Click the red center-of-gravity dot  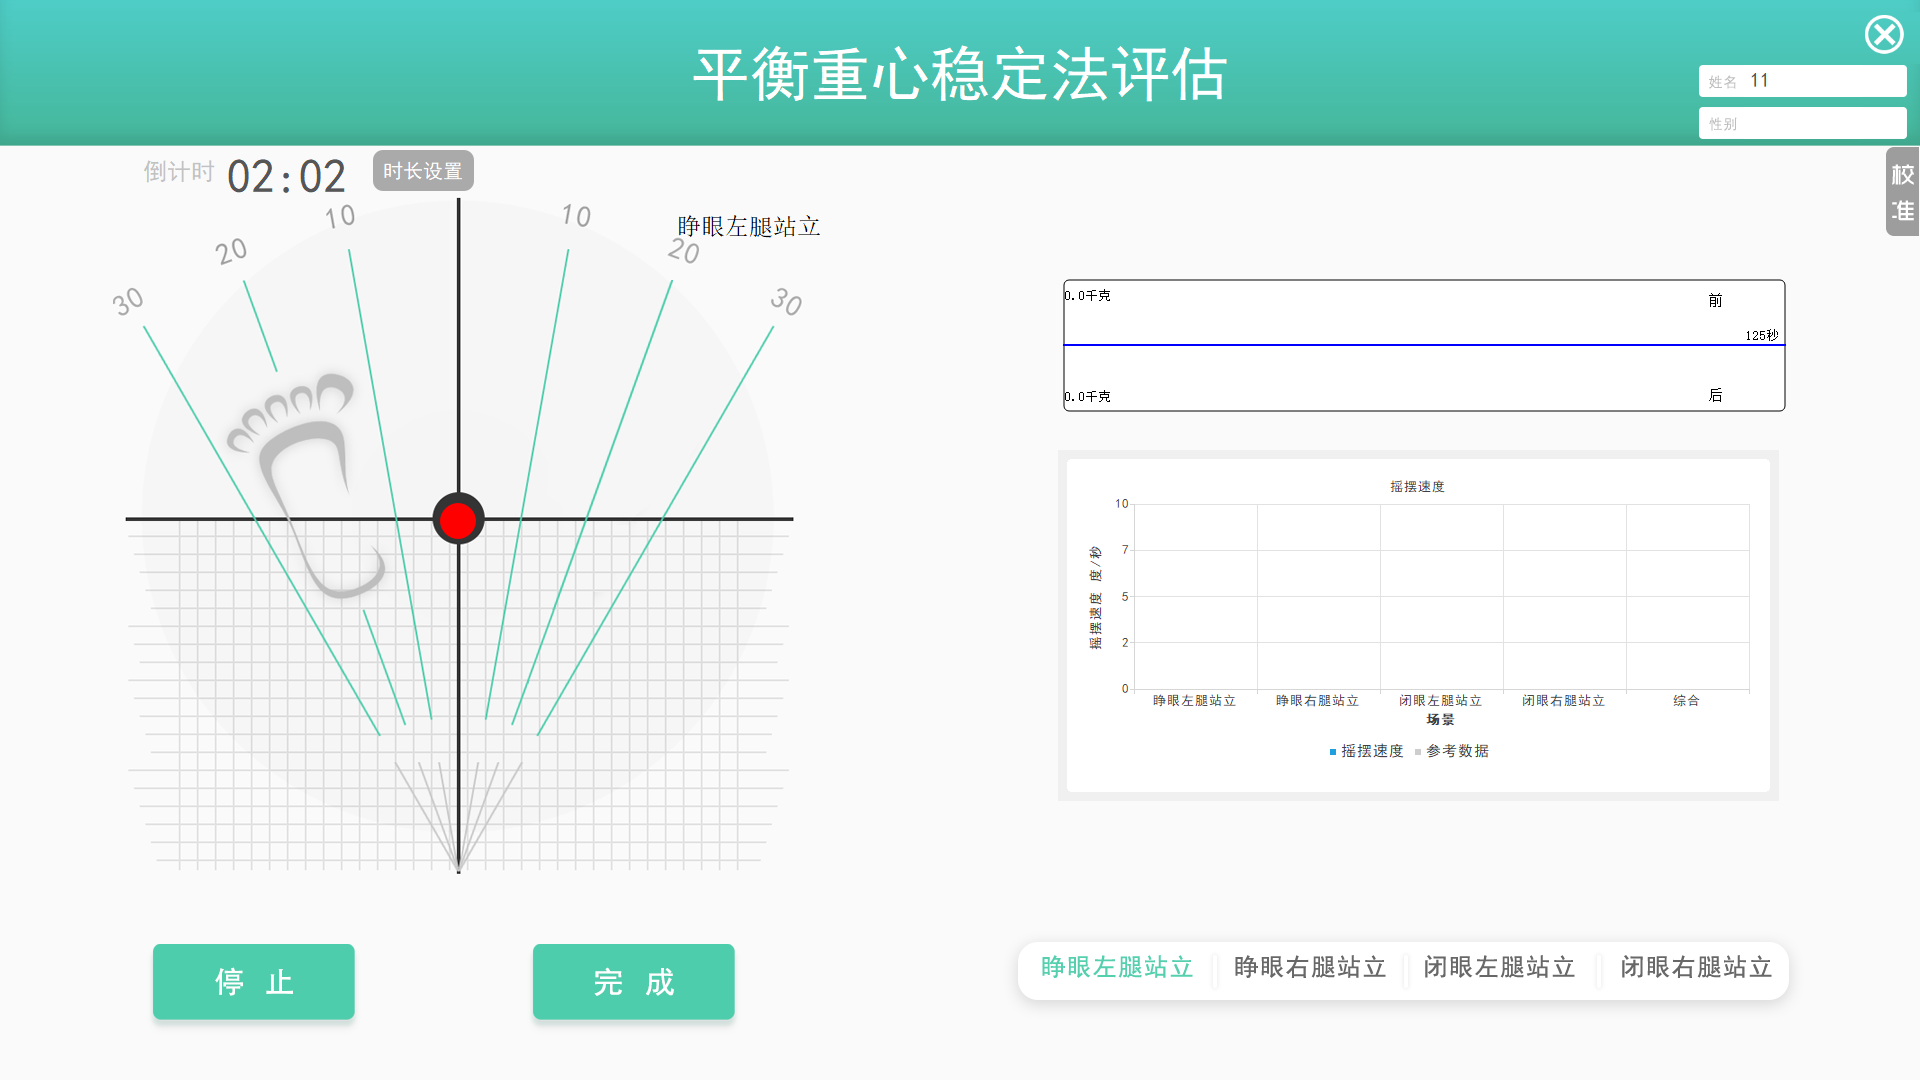[458, 520]
